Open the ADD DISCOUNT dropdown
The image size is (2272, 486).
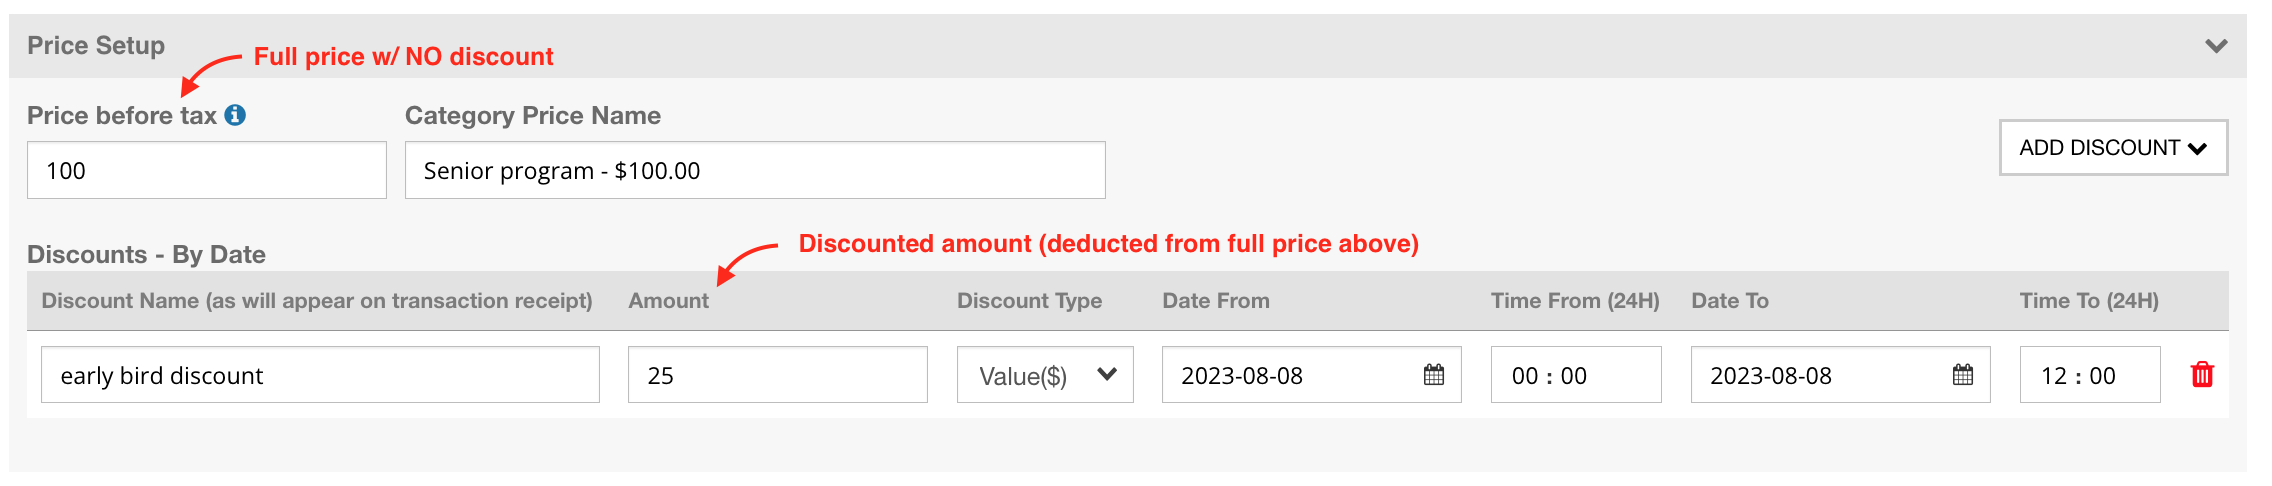(x=2113, y=148)
